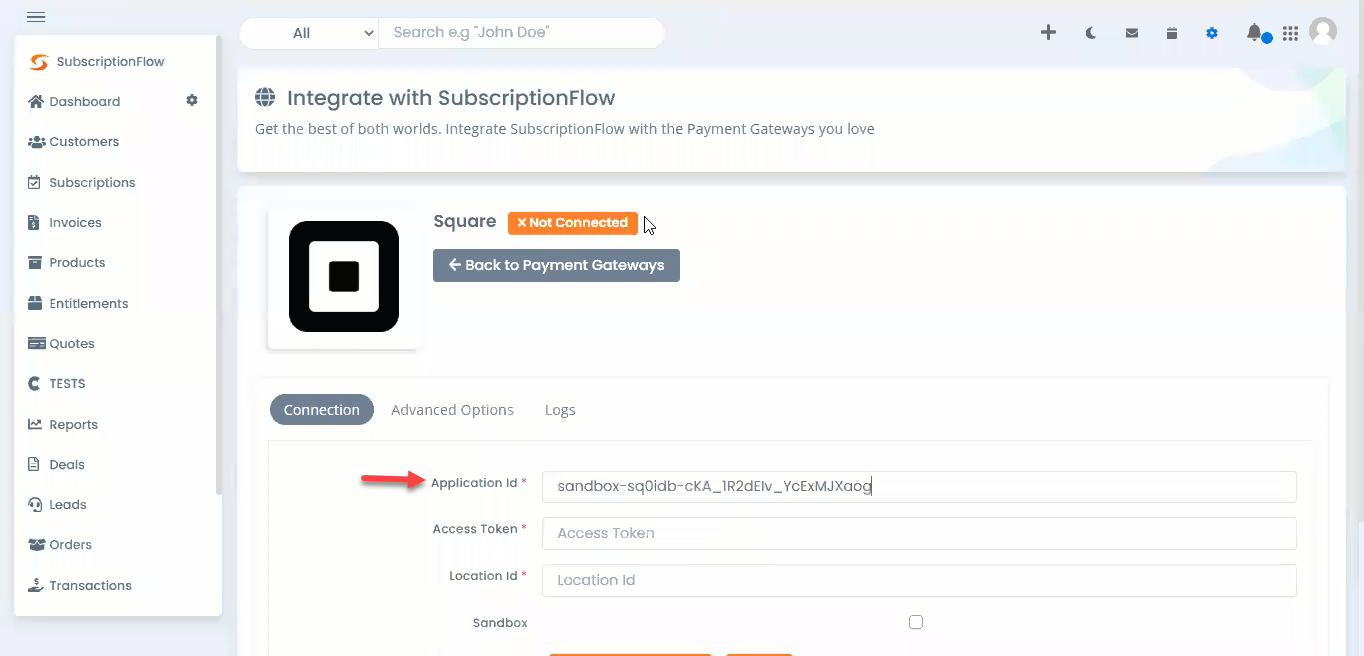Click the Orders box-open icon

[36, 544]
